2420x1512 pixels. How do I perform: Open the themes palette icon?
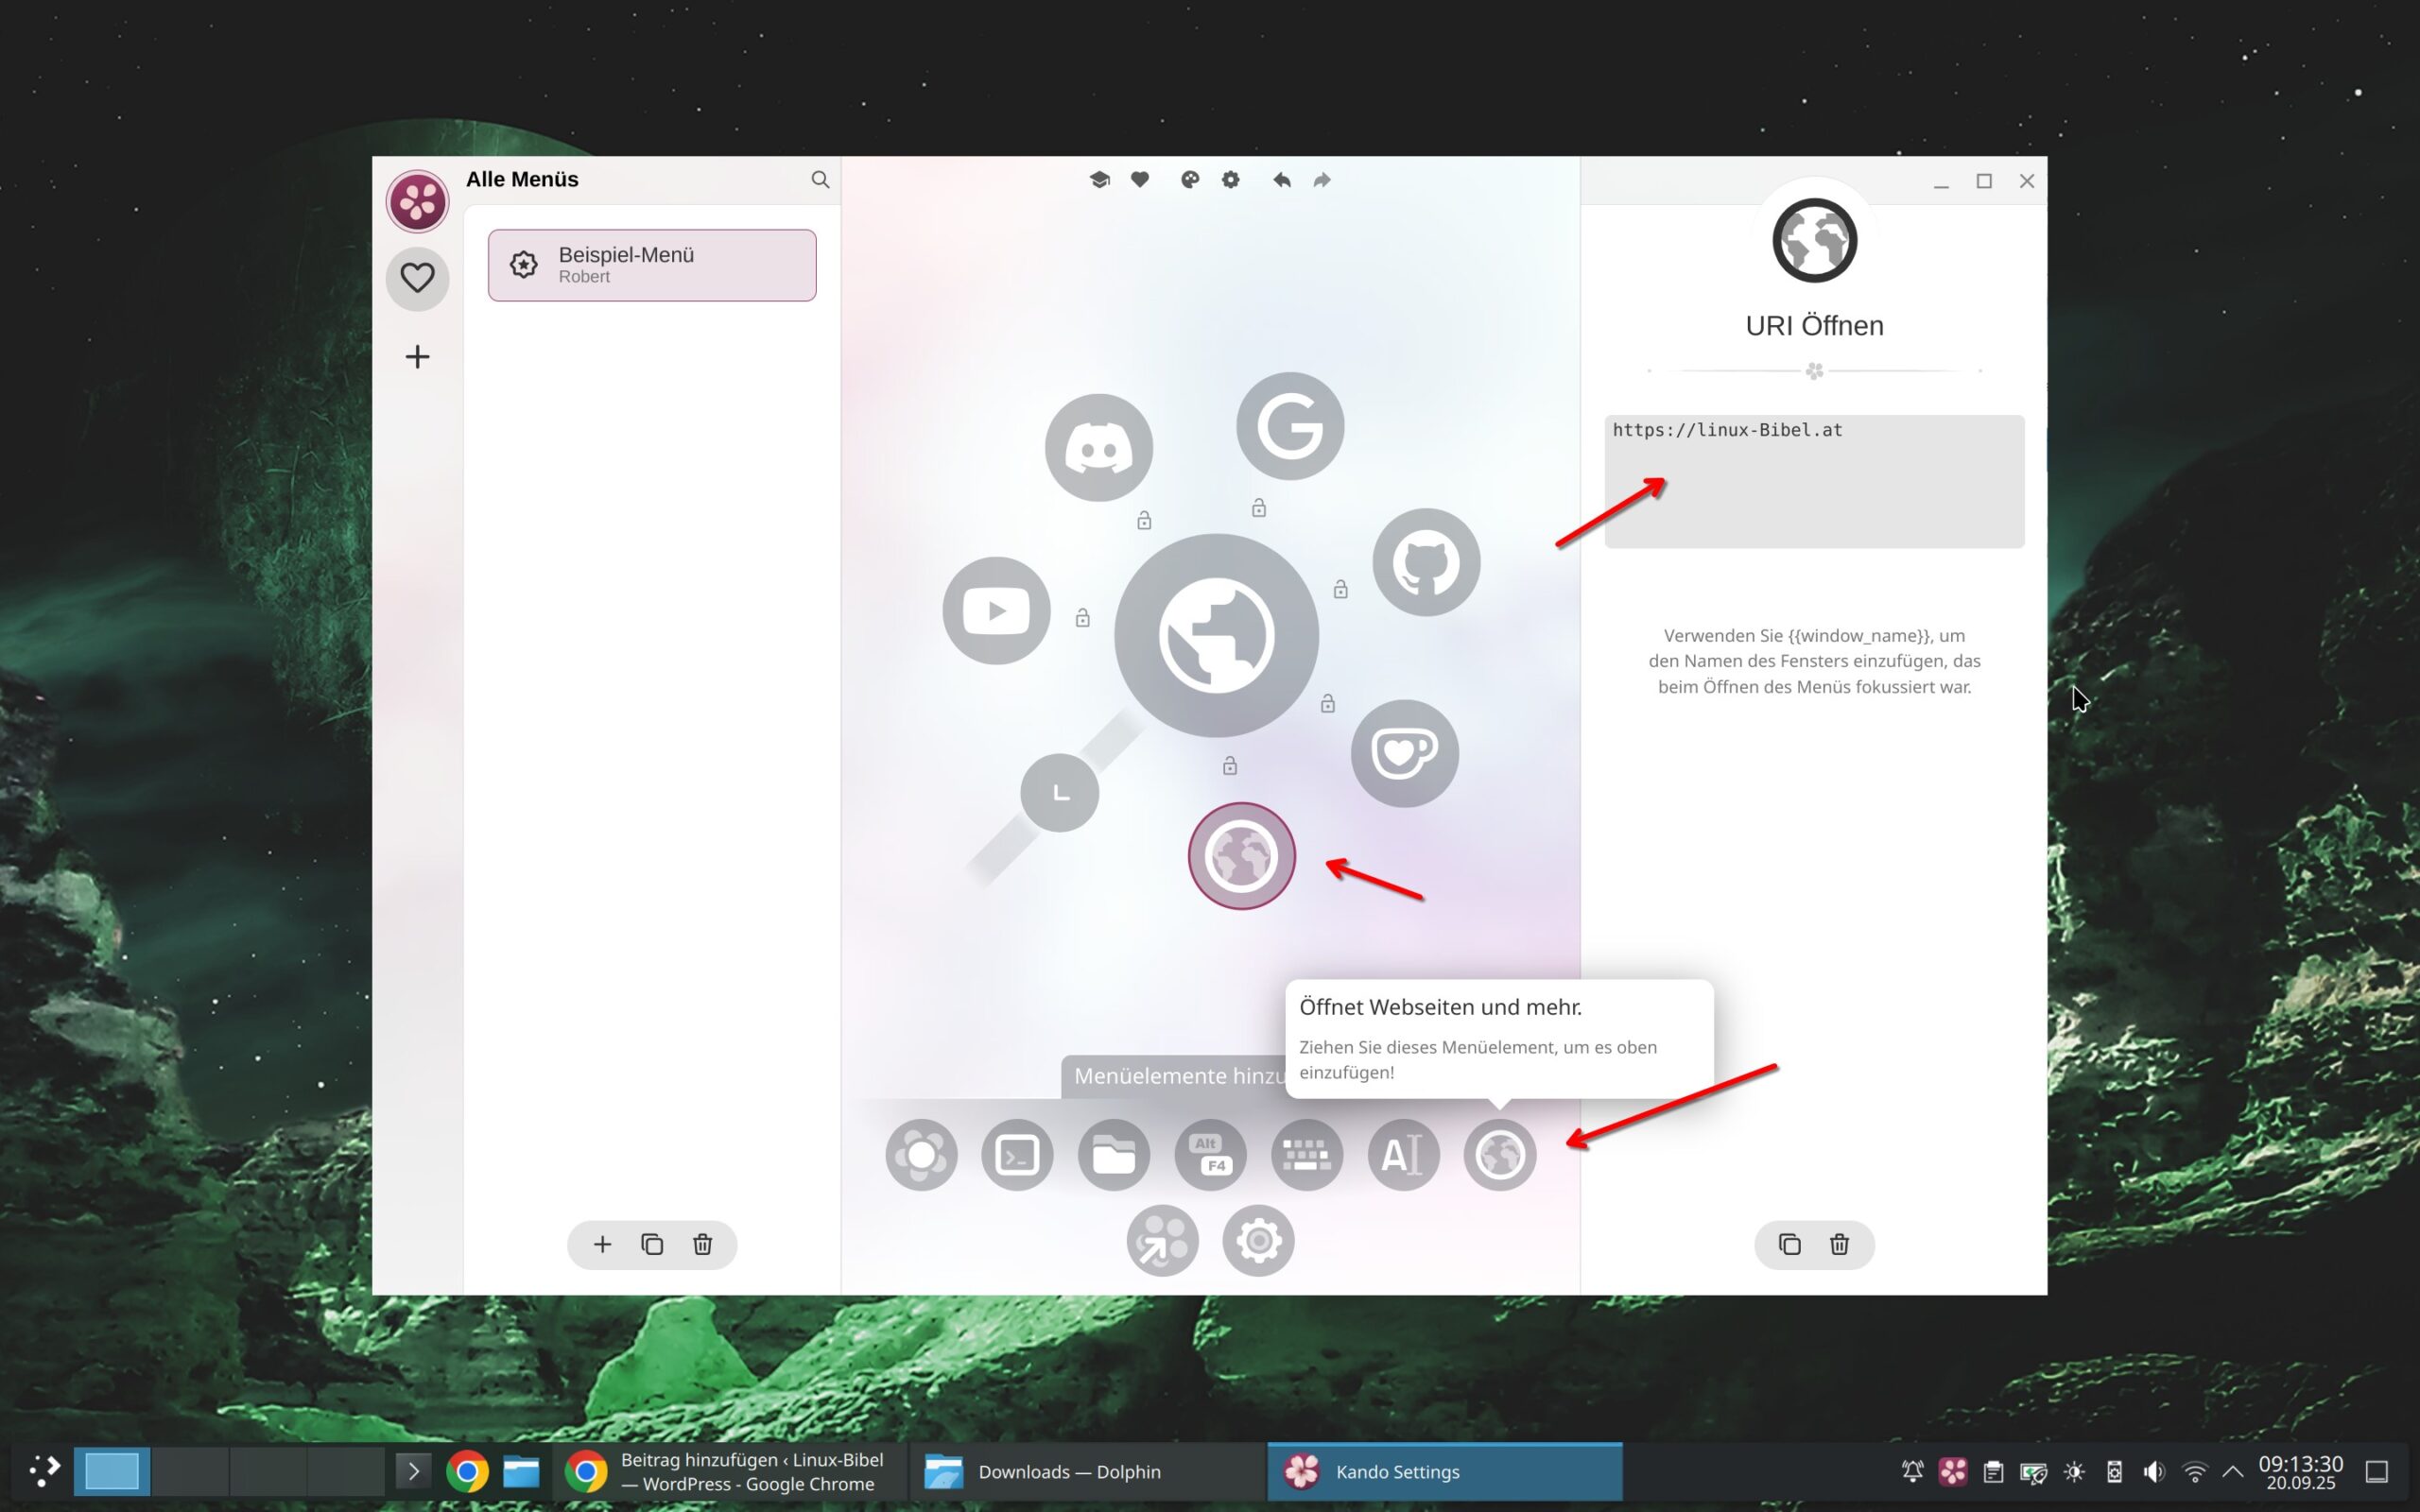coord(1190,180)
